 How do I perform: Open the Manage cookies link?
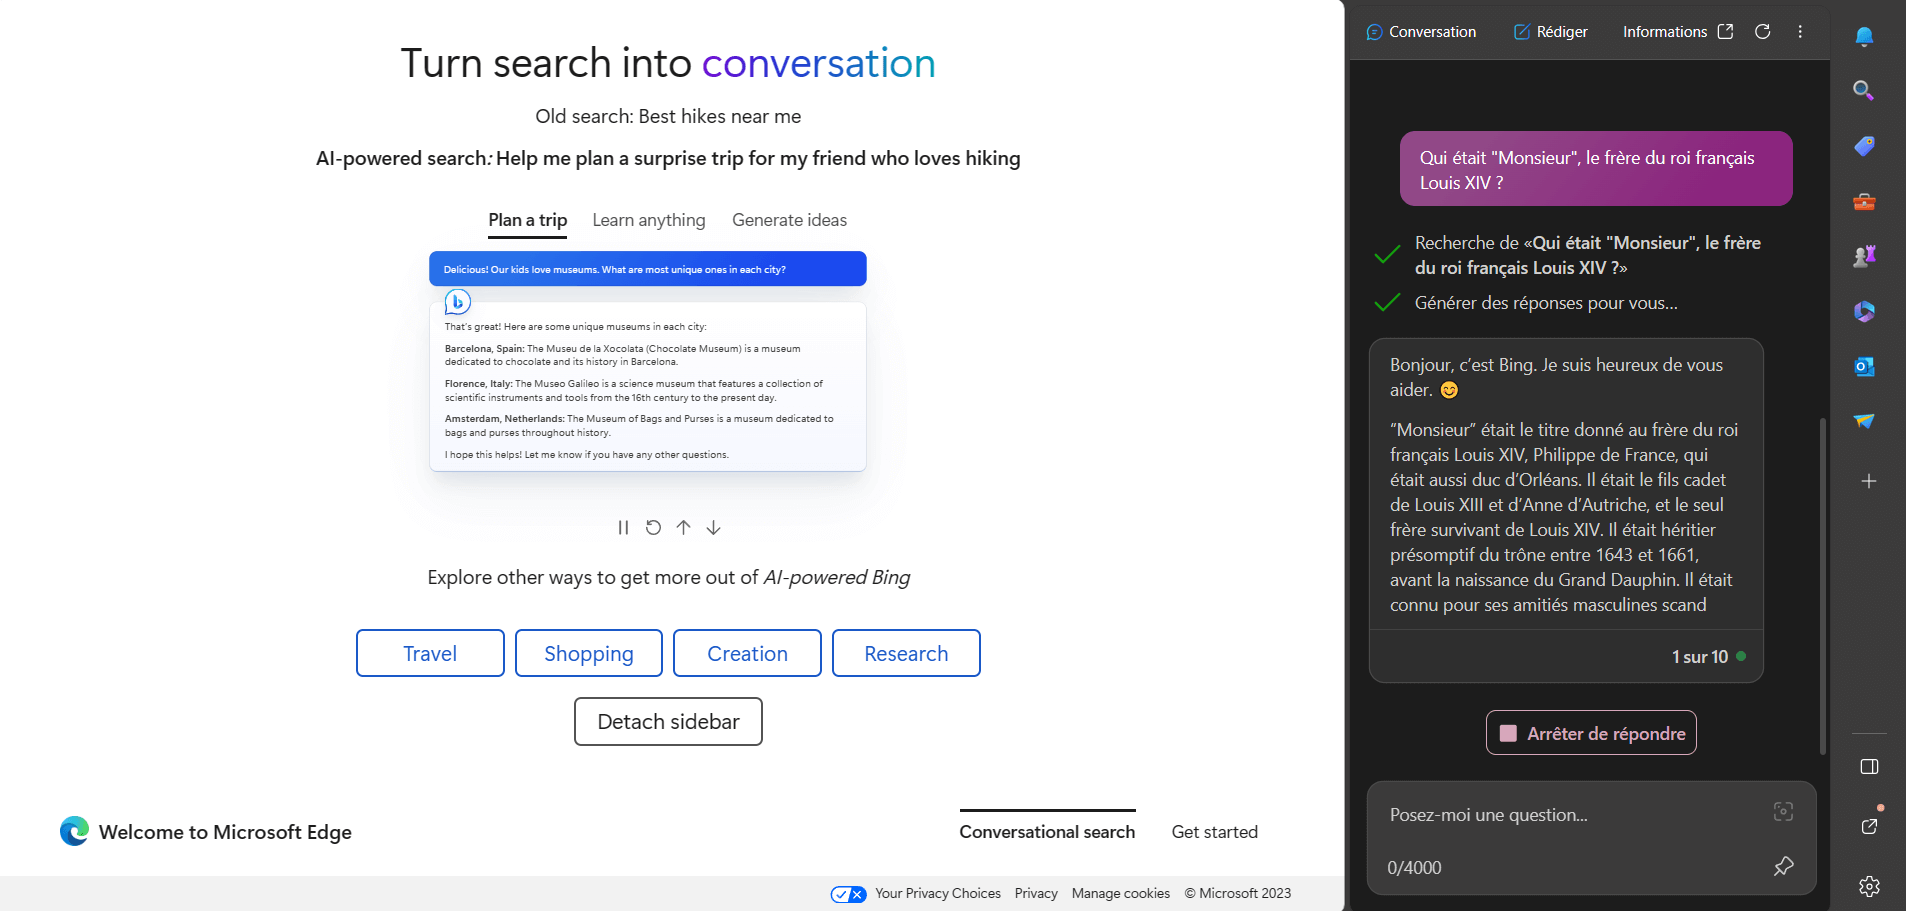click(1120, 894)
